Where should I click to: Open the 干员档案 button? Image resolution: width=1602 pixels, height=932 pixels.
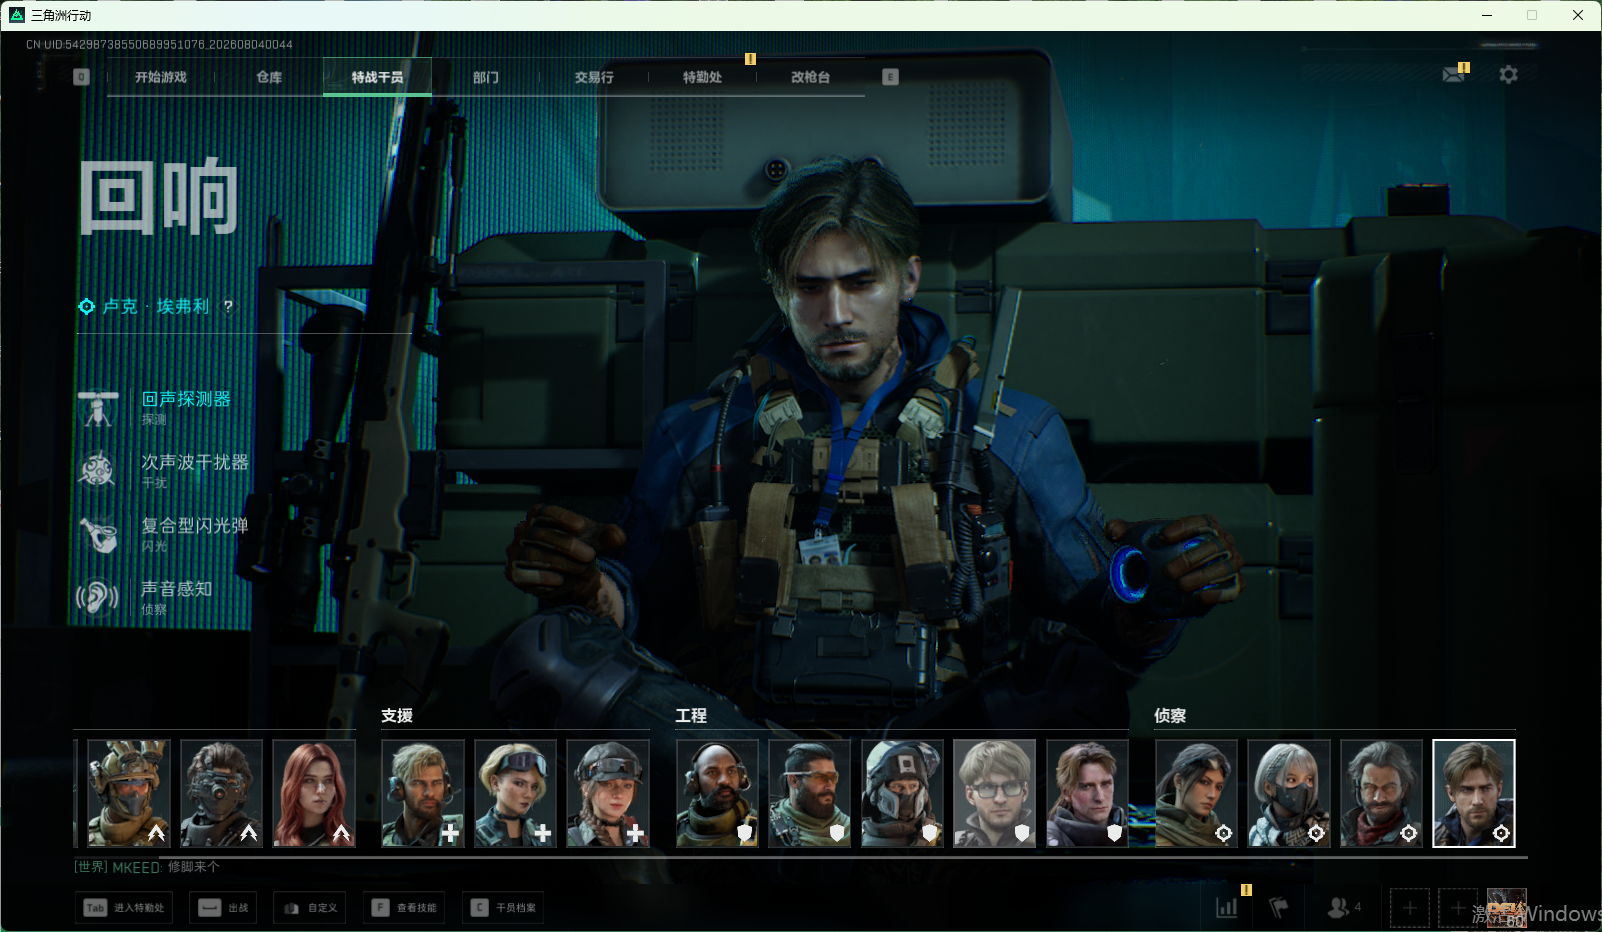pyautogui.click(x=503, y=908)
